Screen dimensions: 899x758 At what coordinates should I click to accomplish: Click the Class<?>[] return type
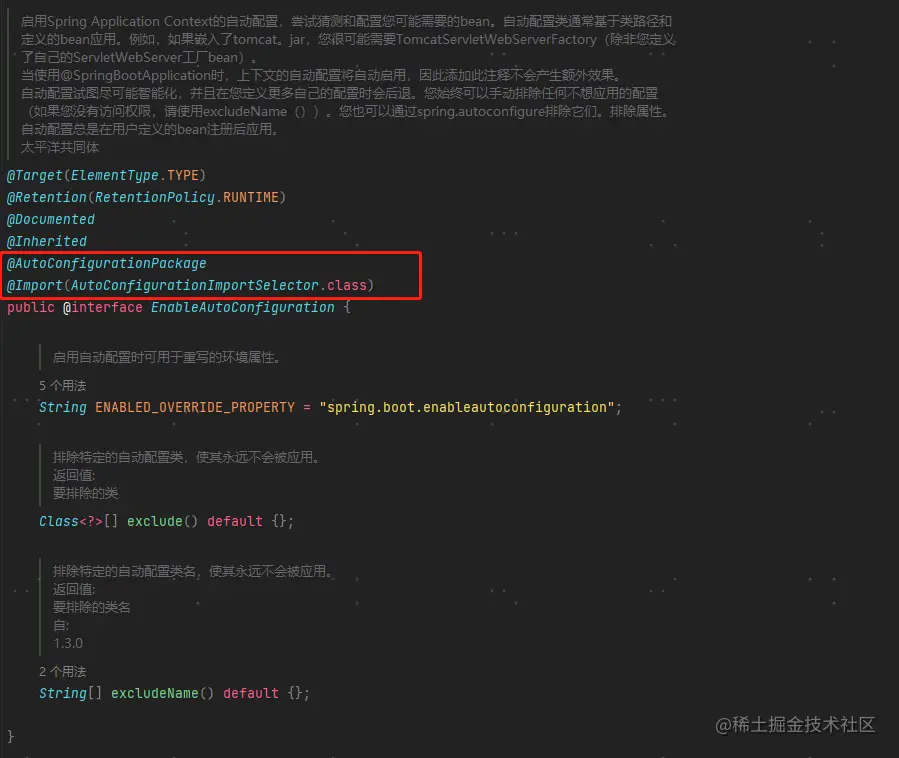[x=79, y=522]
